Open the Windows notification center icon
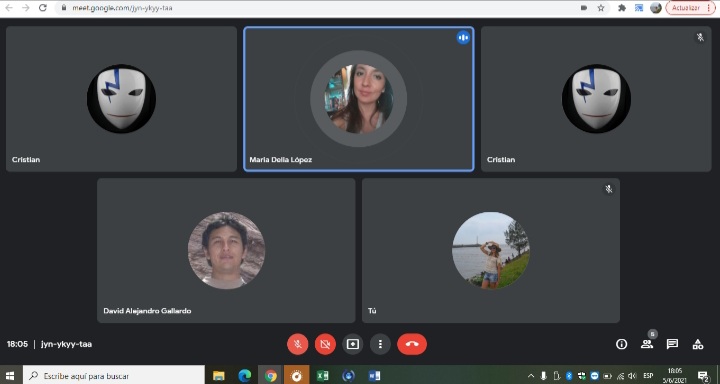This screenshot has width=720, height=384. coord(703,376)
